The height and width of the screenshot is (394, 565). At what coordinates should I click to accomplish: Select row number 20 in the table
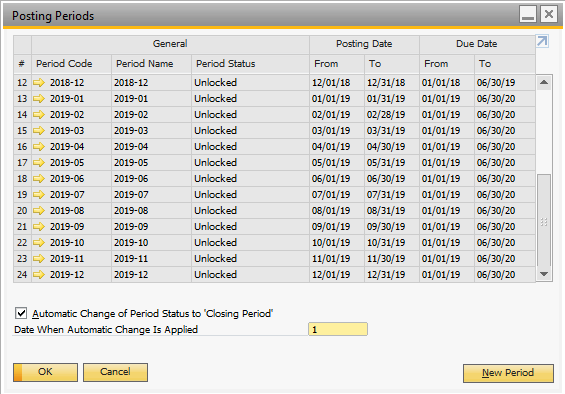click(22, 211)
